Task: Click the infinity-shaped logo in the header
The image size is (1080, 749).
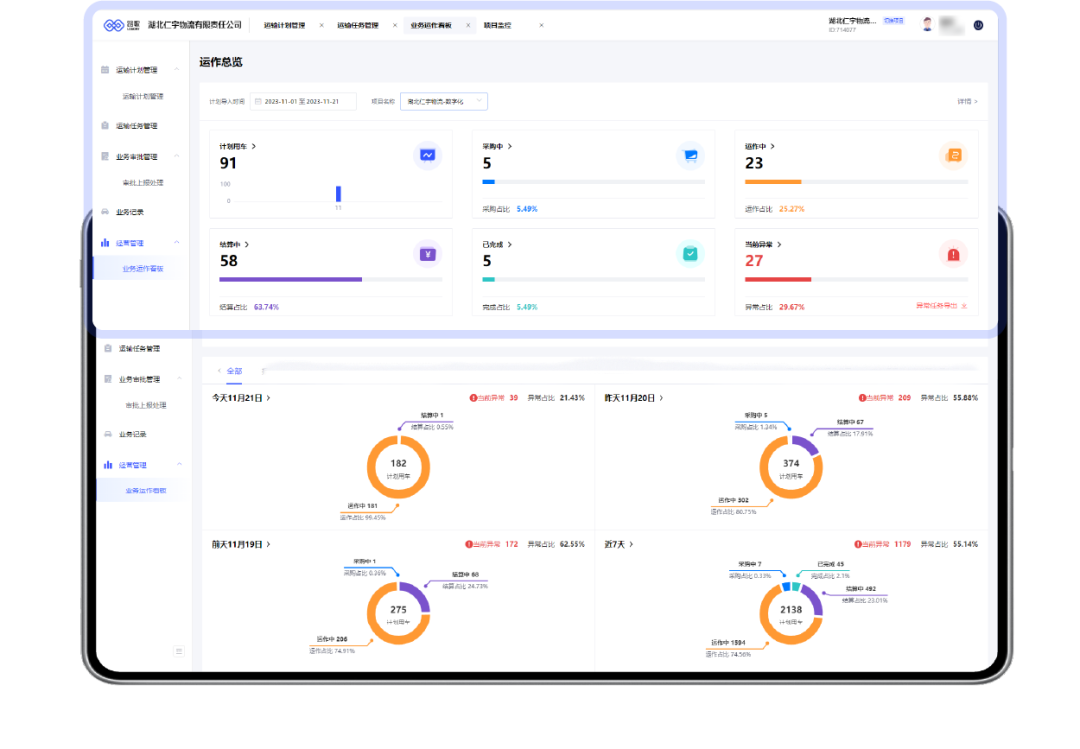Action: coord(114,25)
